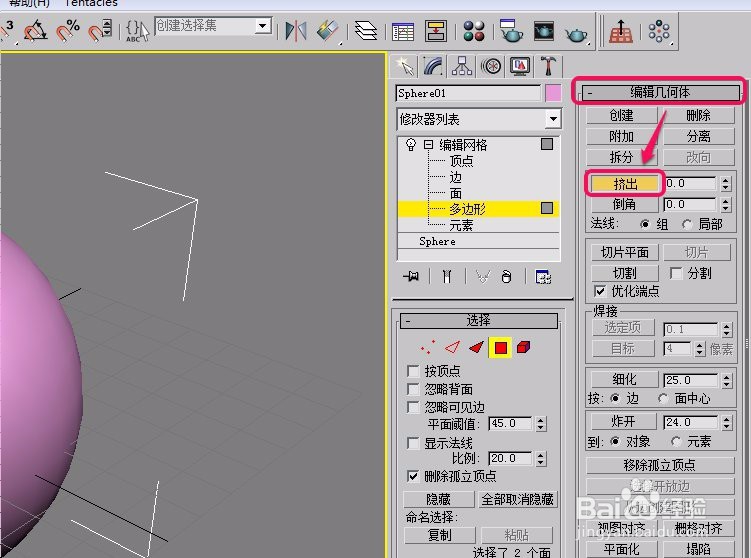Uncheck 优化端点 checkbox
Viewport: 751px width, 558px height.
(x=600, y=291)
